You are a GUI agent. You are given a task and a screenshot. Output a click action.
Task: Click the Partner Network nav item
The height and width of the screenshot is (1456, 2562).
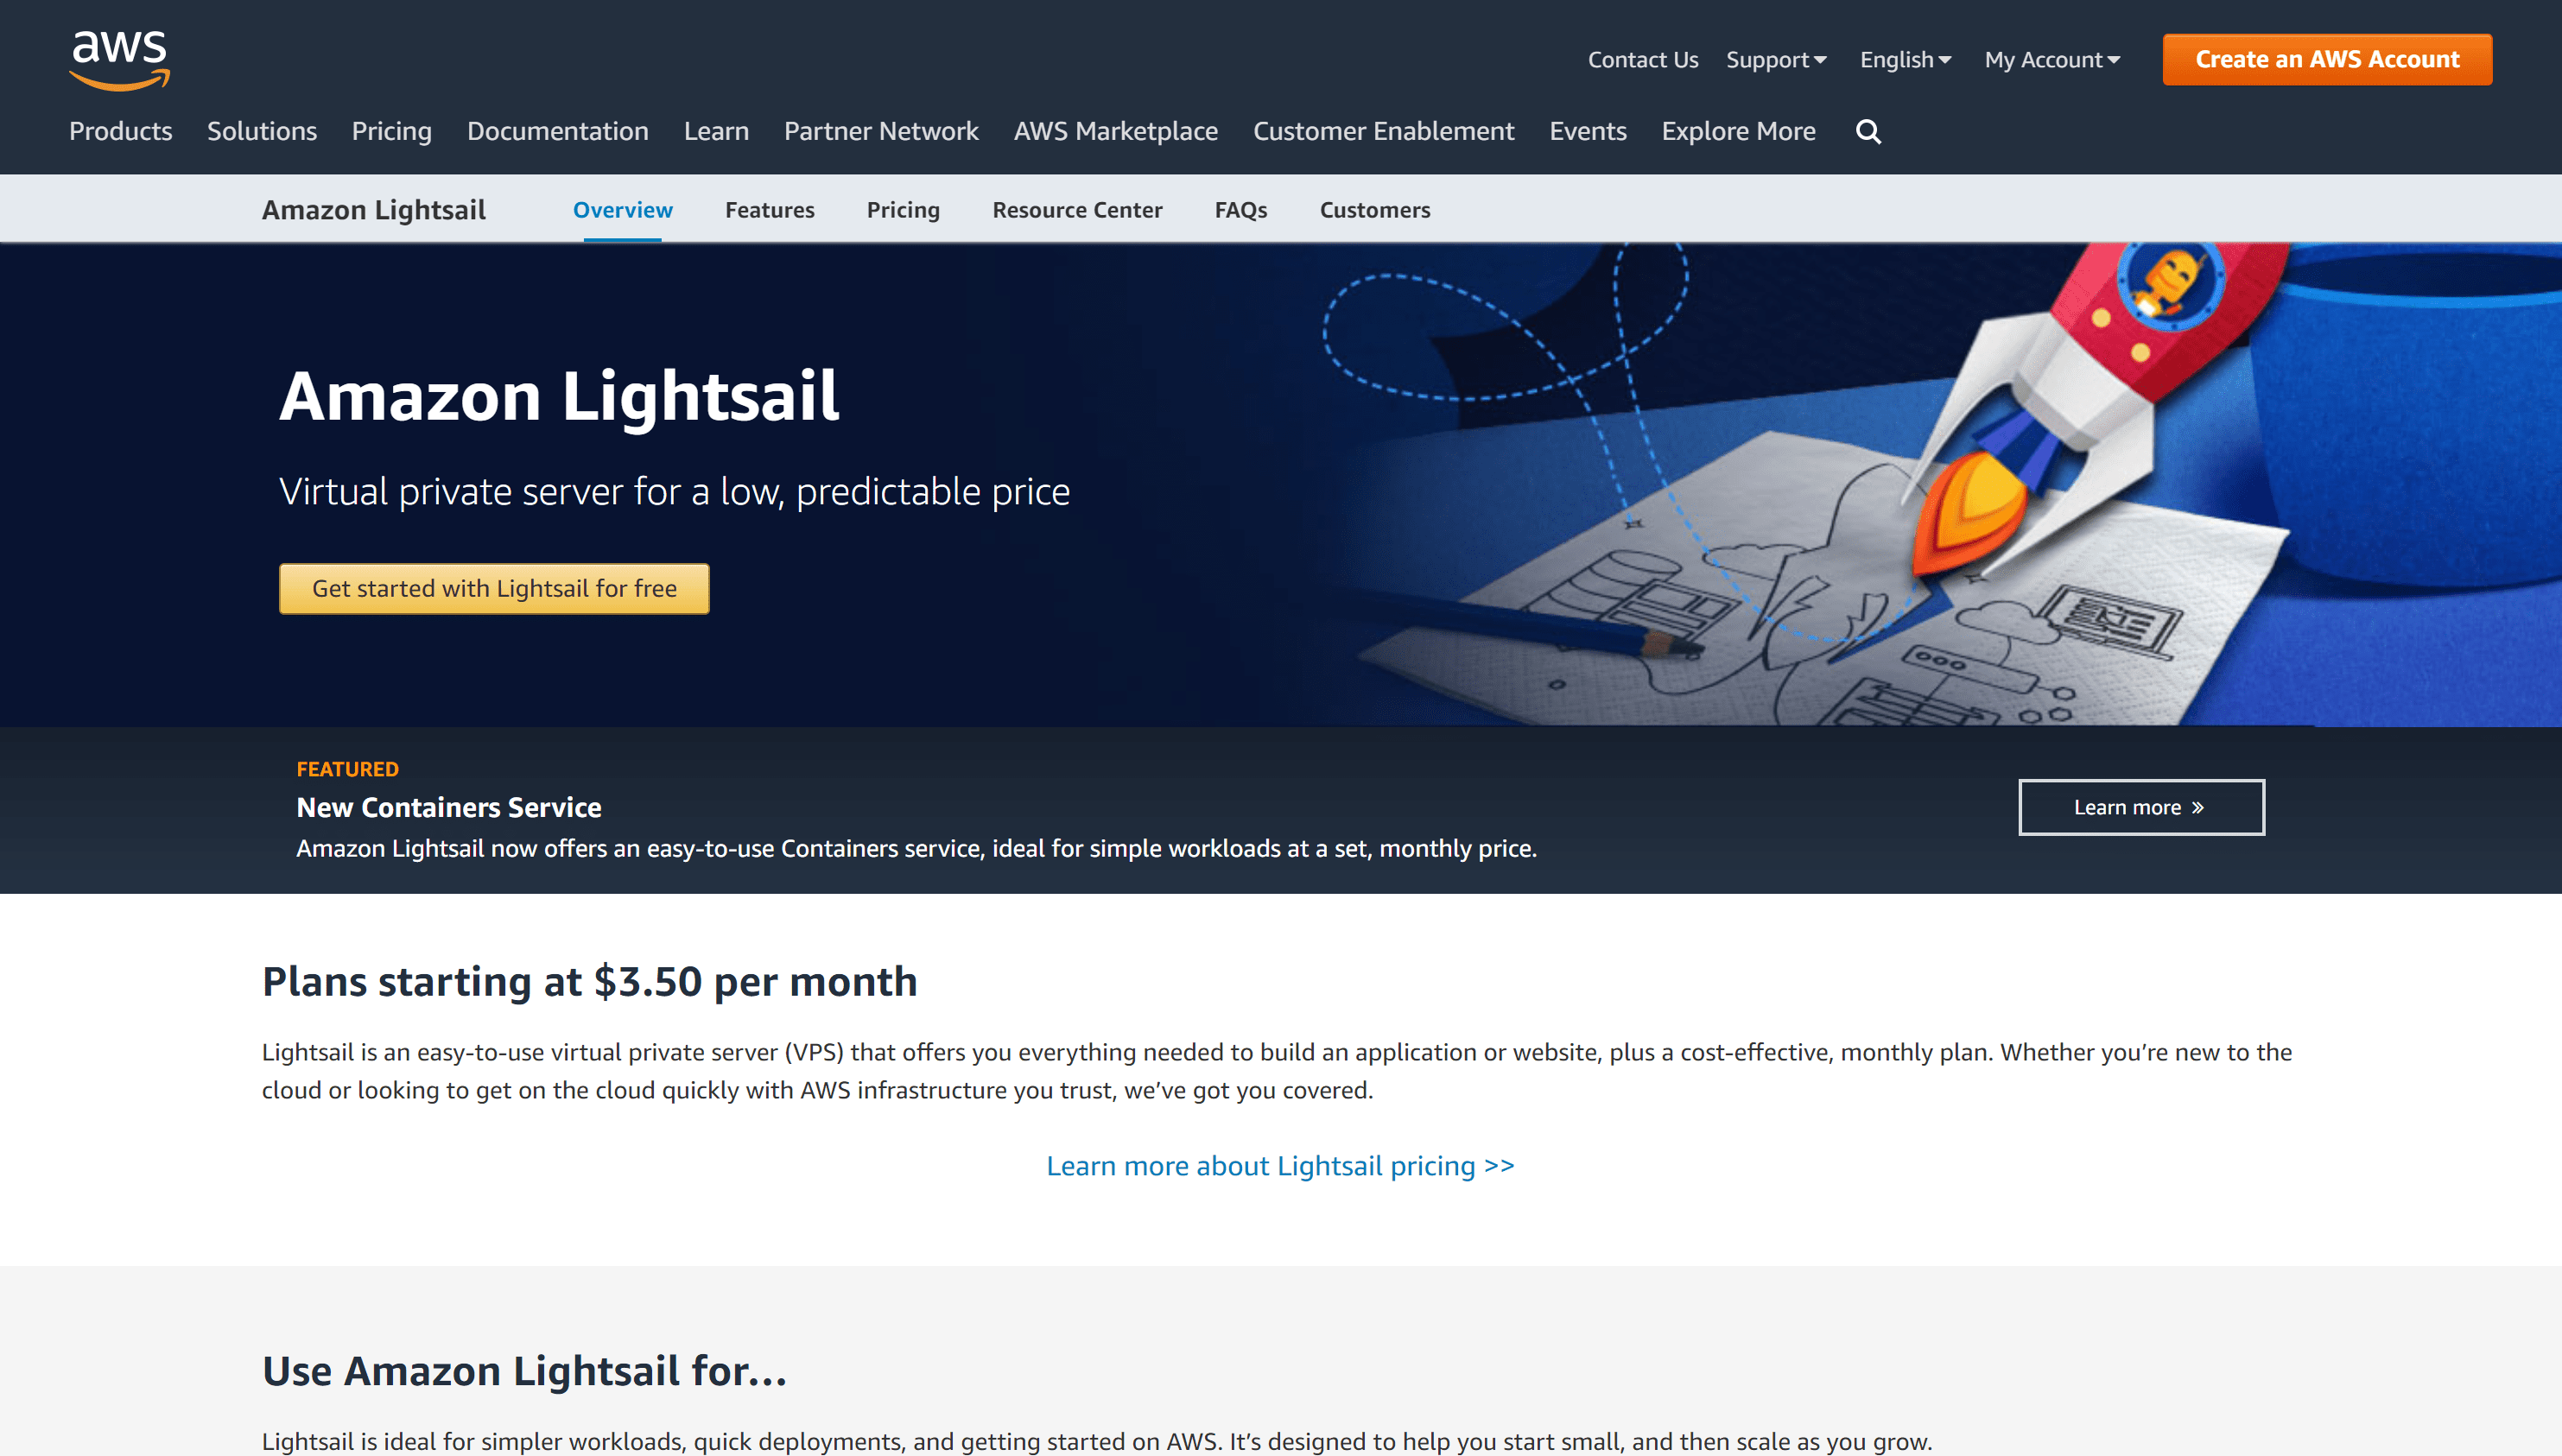pos(880,130)
